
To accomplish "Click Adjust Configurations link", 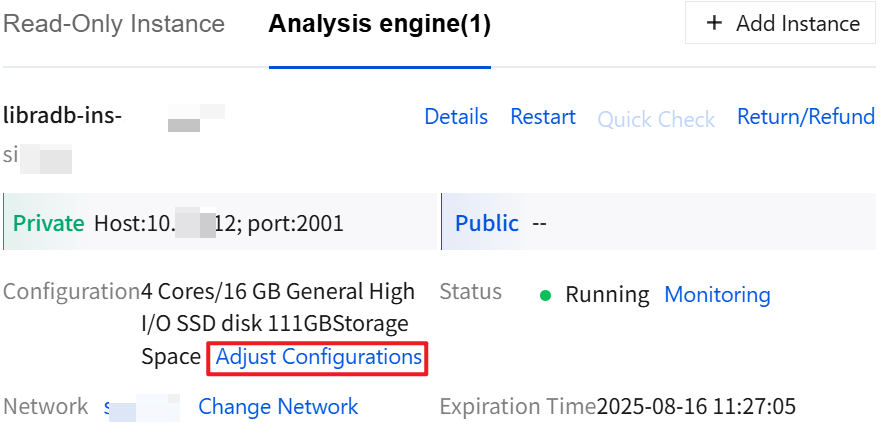I will [319, 357].
